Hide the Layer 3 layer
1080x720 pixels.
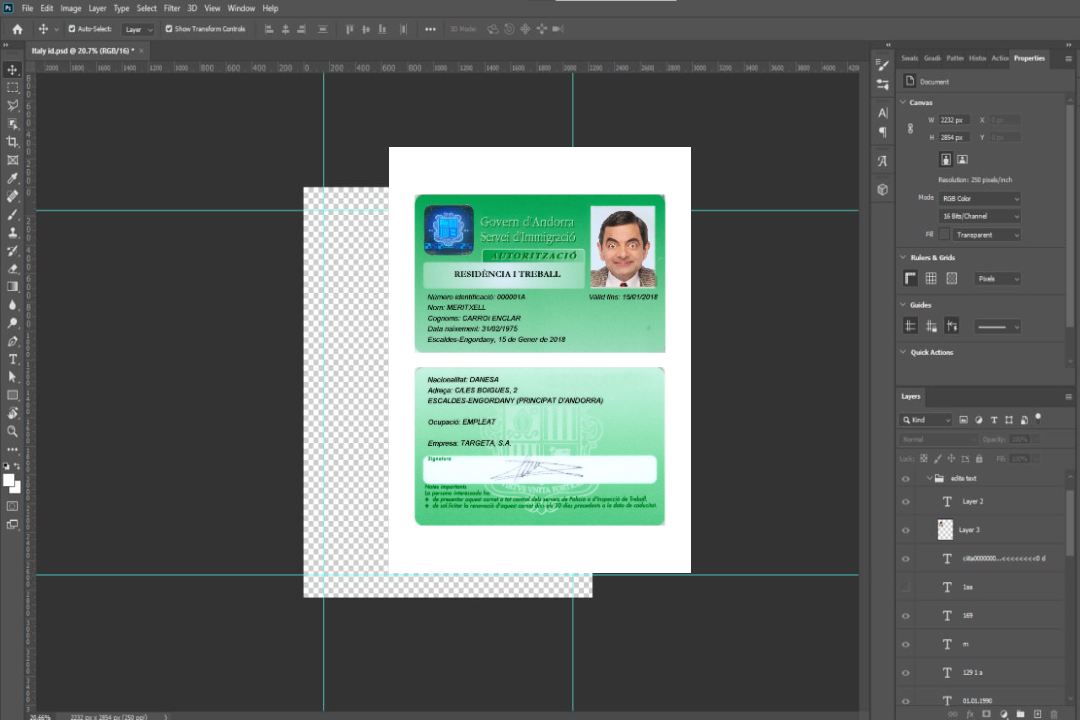(906, 530)
